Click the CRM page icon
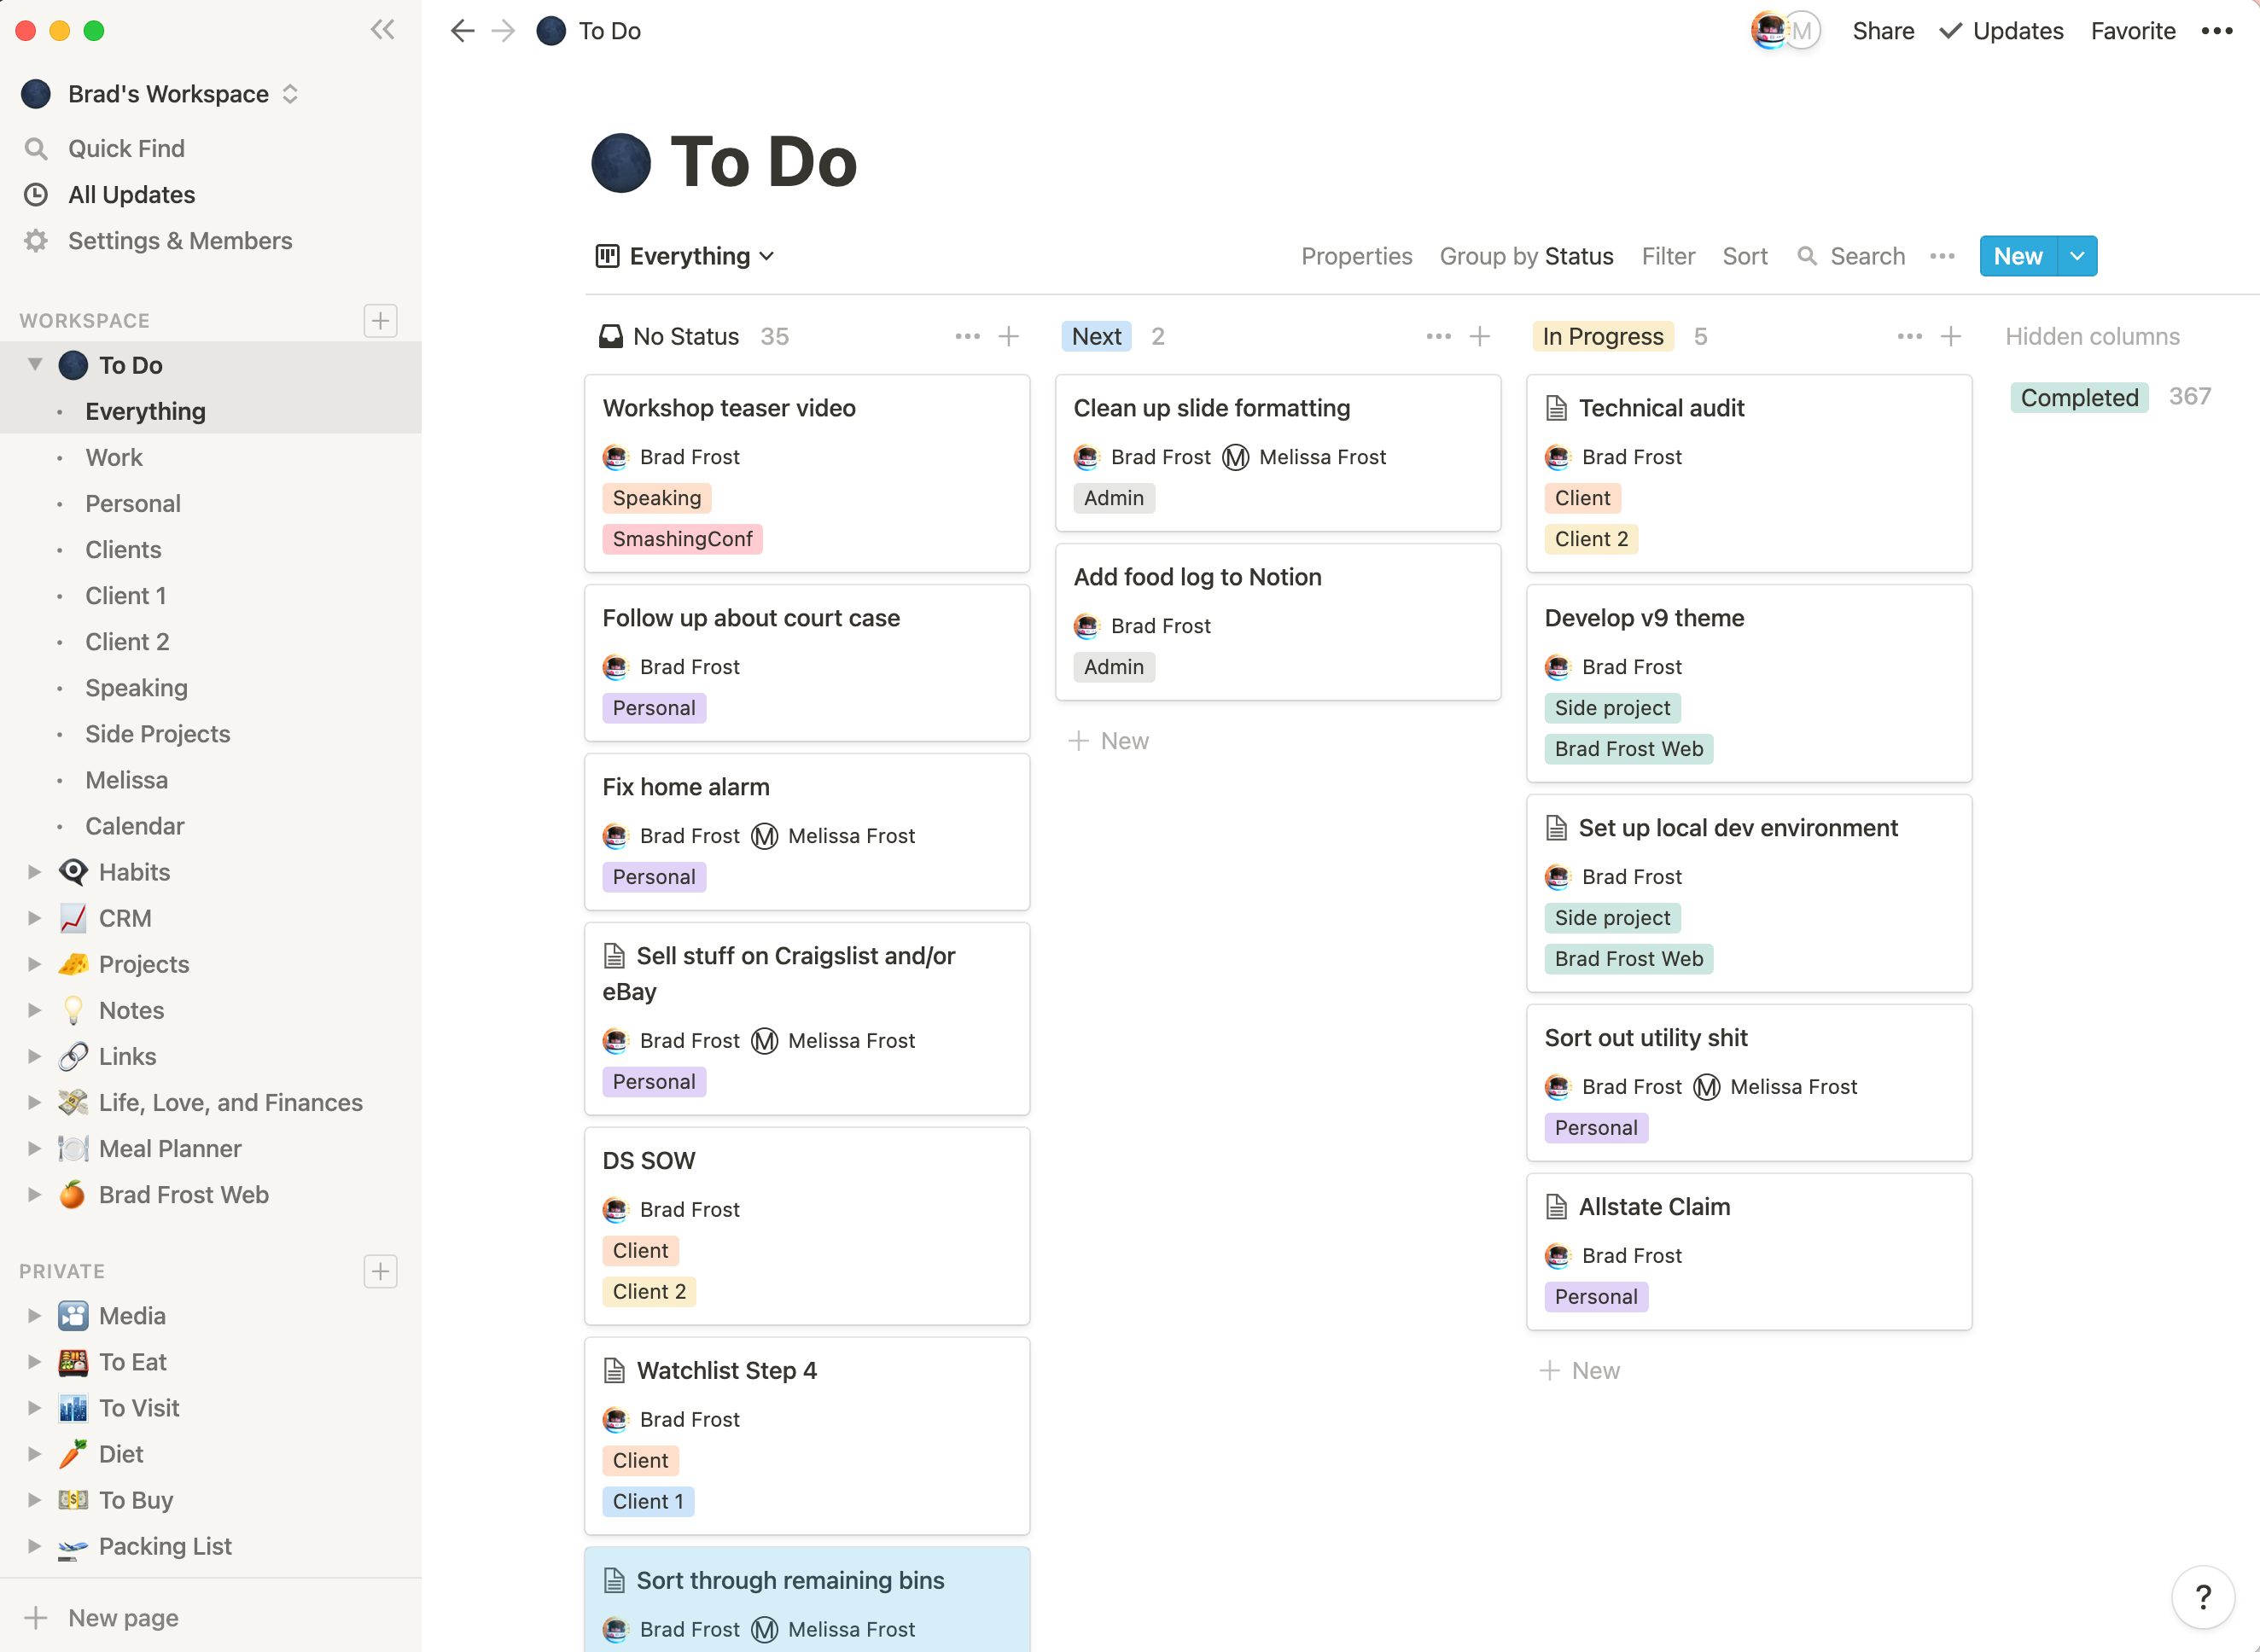The width and height of the screenshot is (2260, 1652). pos(72,917)
